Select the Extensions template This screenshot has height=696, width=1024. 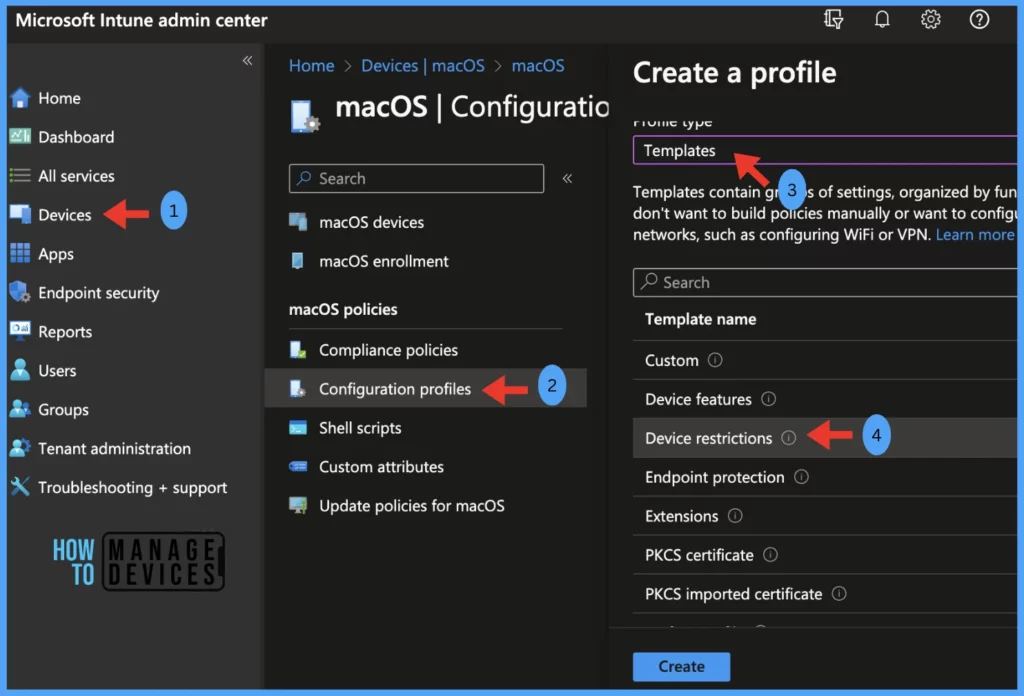pyautogui.click(x=825, y=516)
